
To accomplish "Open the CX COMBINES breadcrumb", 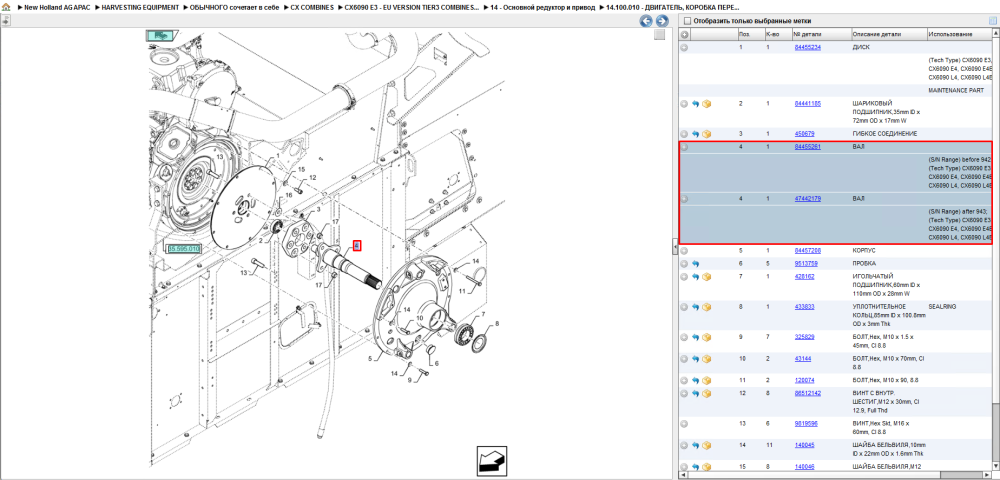I will tap(312, 6).
